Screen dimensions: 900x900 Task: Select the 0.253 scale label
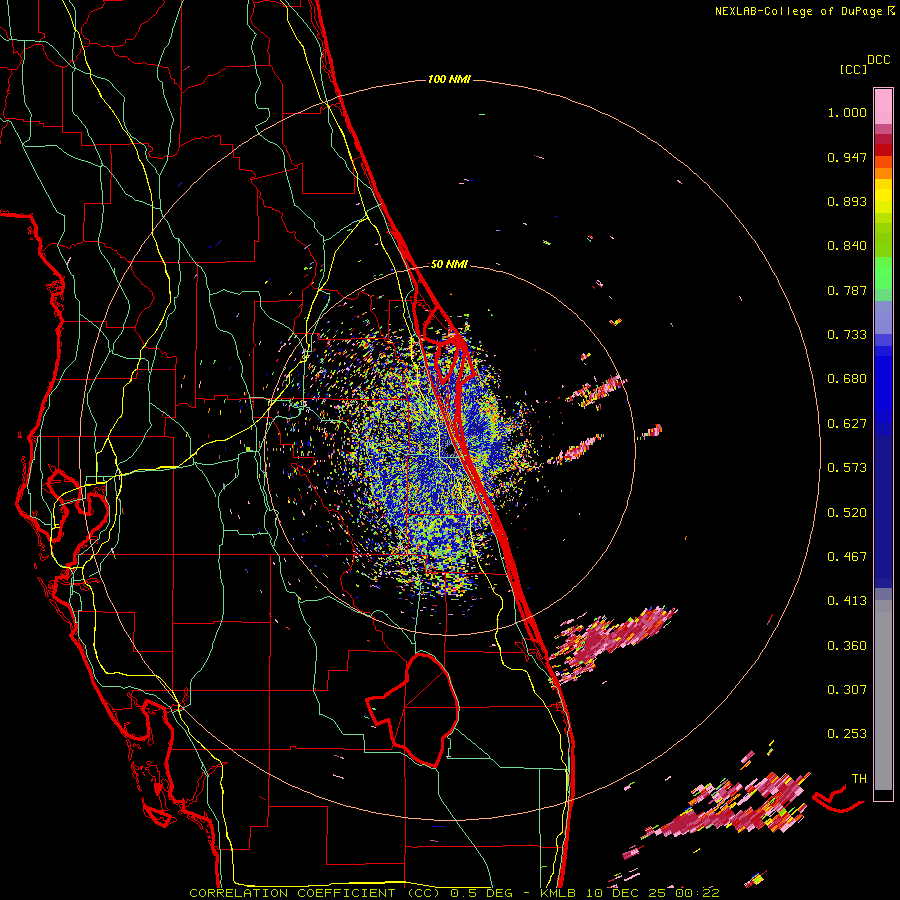point(847,734)
